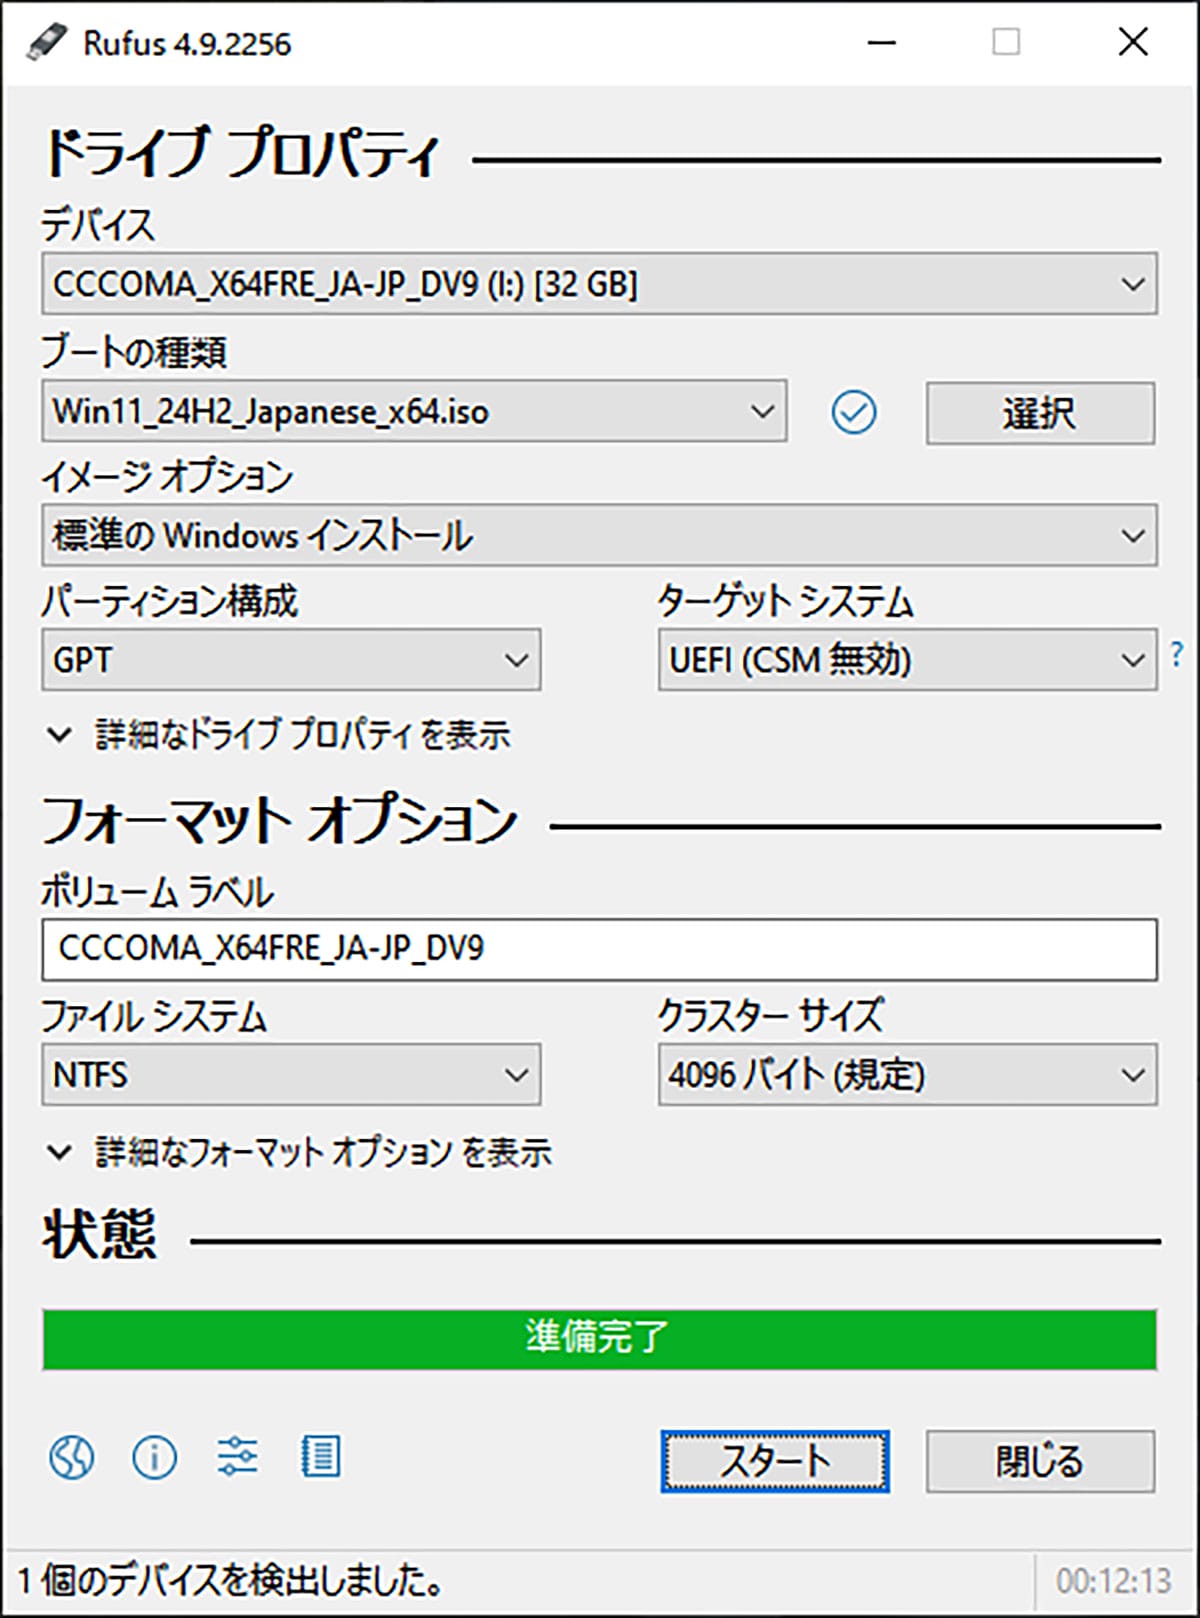Open the application settings sliders icon
The height and width of the screenshot is (1618, 1200).
click(x=237, y=1457)
